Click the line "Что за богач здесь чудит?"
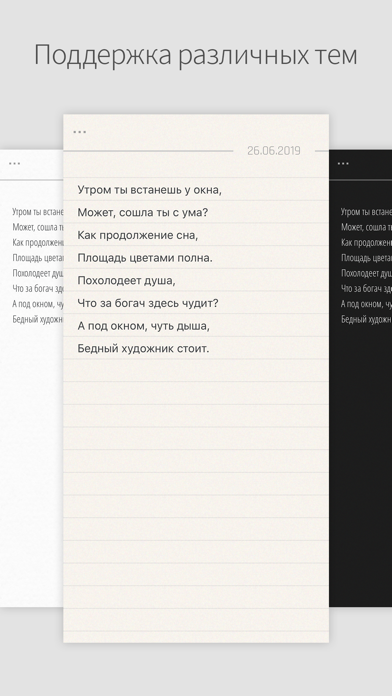The width and height of the screenshot is (392, 696). [x=148, y=303]
